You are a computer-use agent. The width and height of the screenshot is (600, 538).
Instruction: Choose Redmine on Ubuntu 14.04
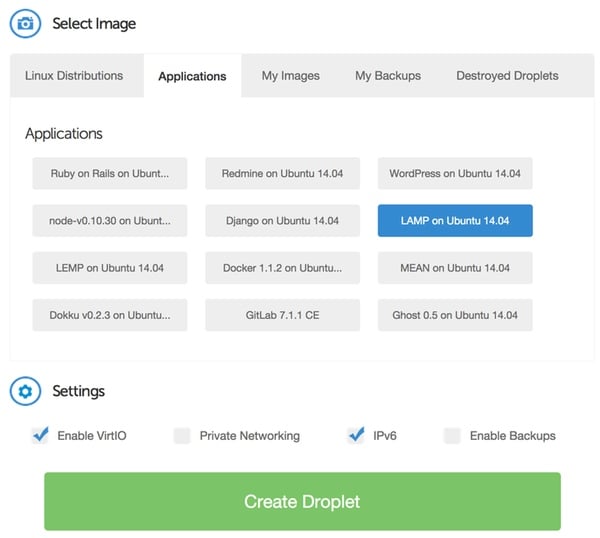282,173
